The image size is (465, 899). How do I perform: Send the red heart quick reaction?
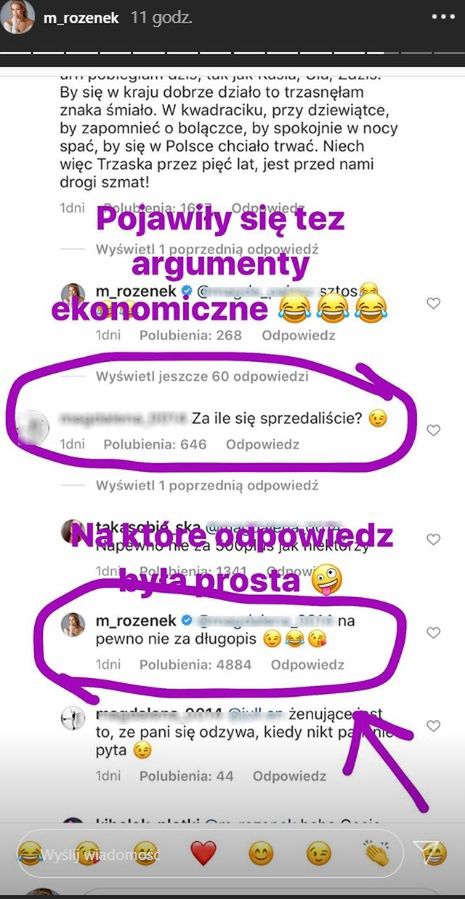(x=203, y=853)
